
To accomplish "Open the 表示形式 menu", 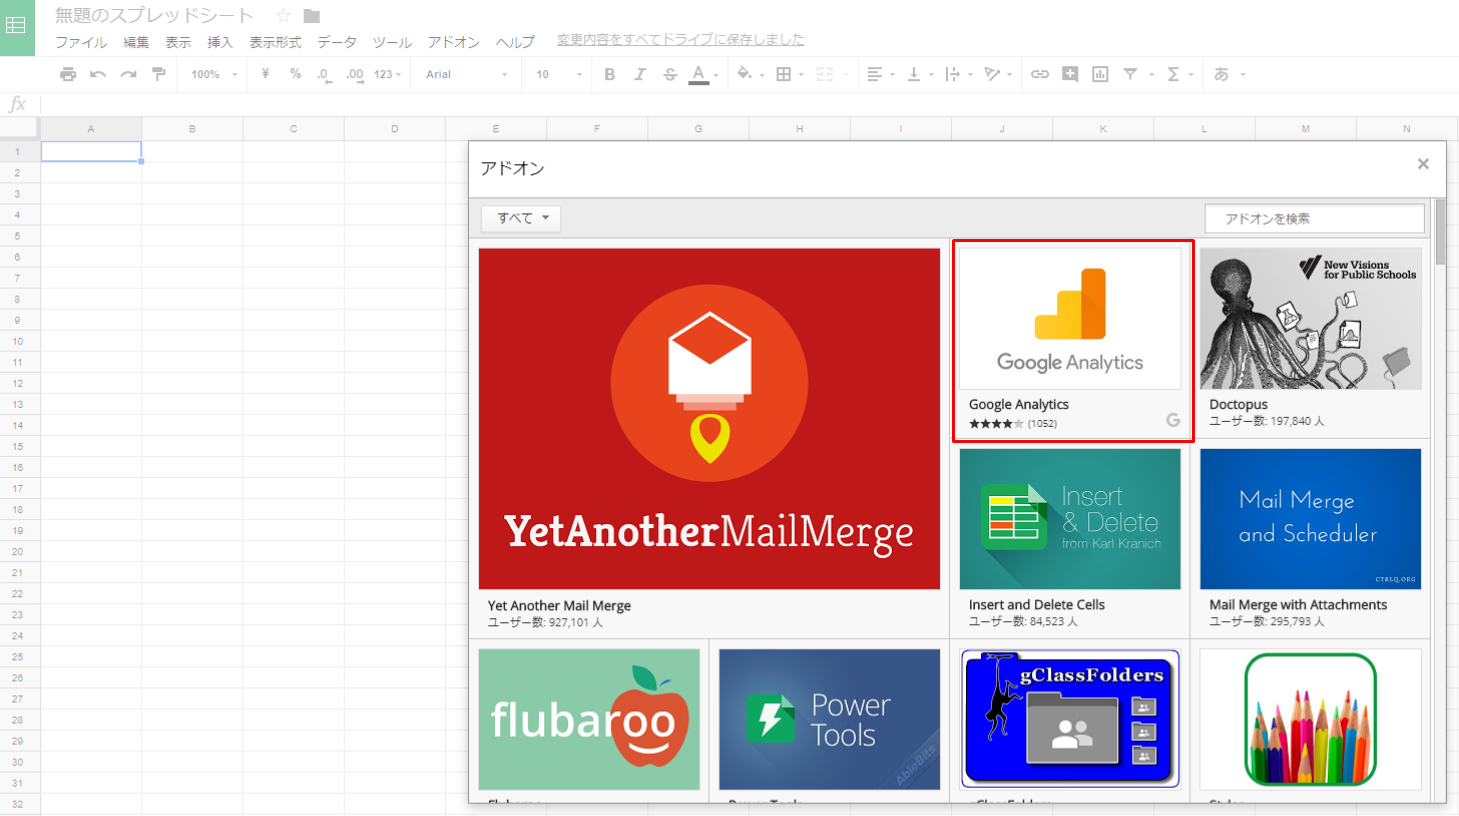I will coord(275,42).
